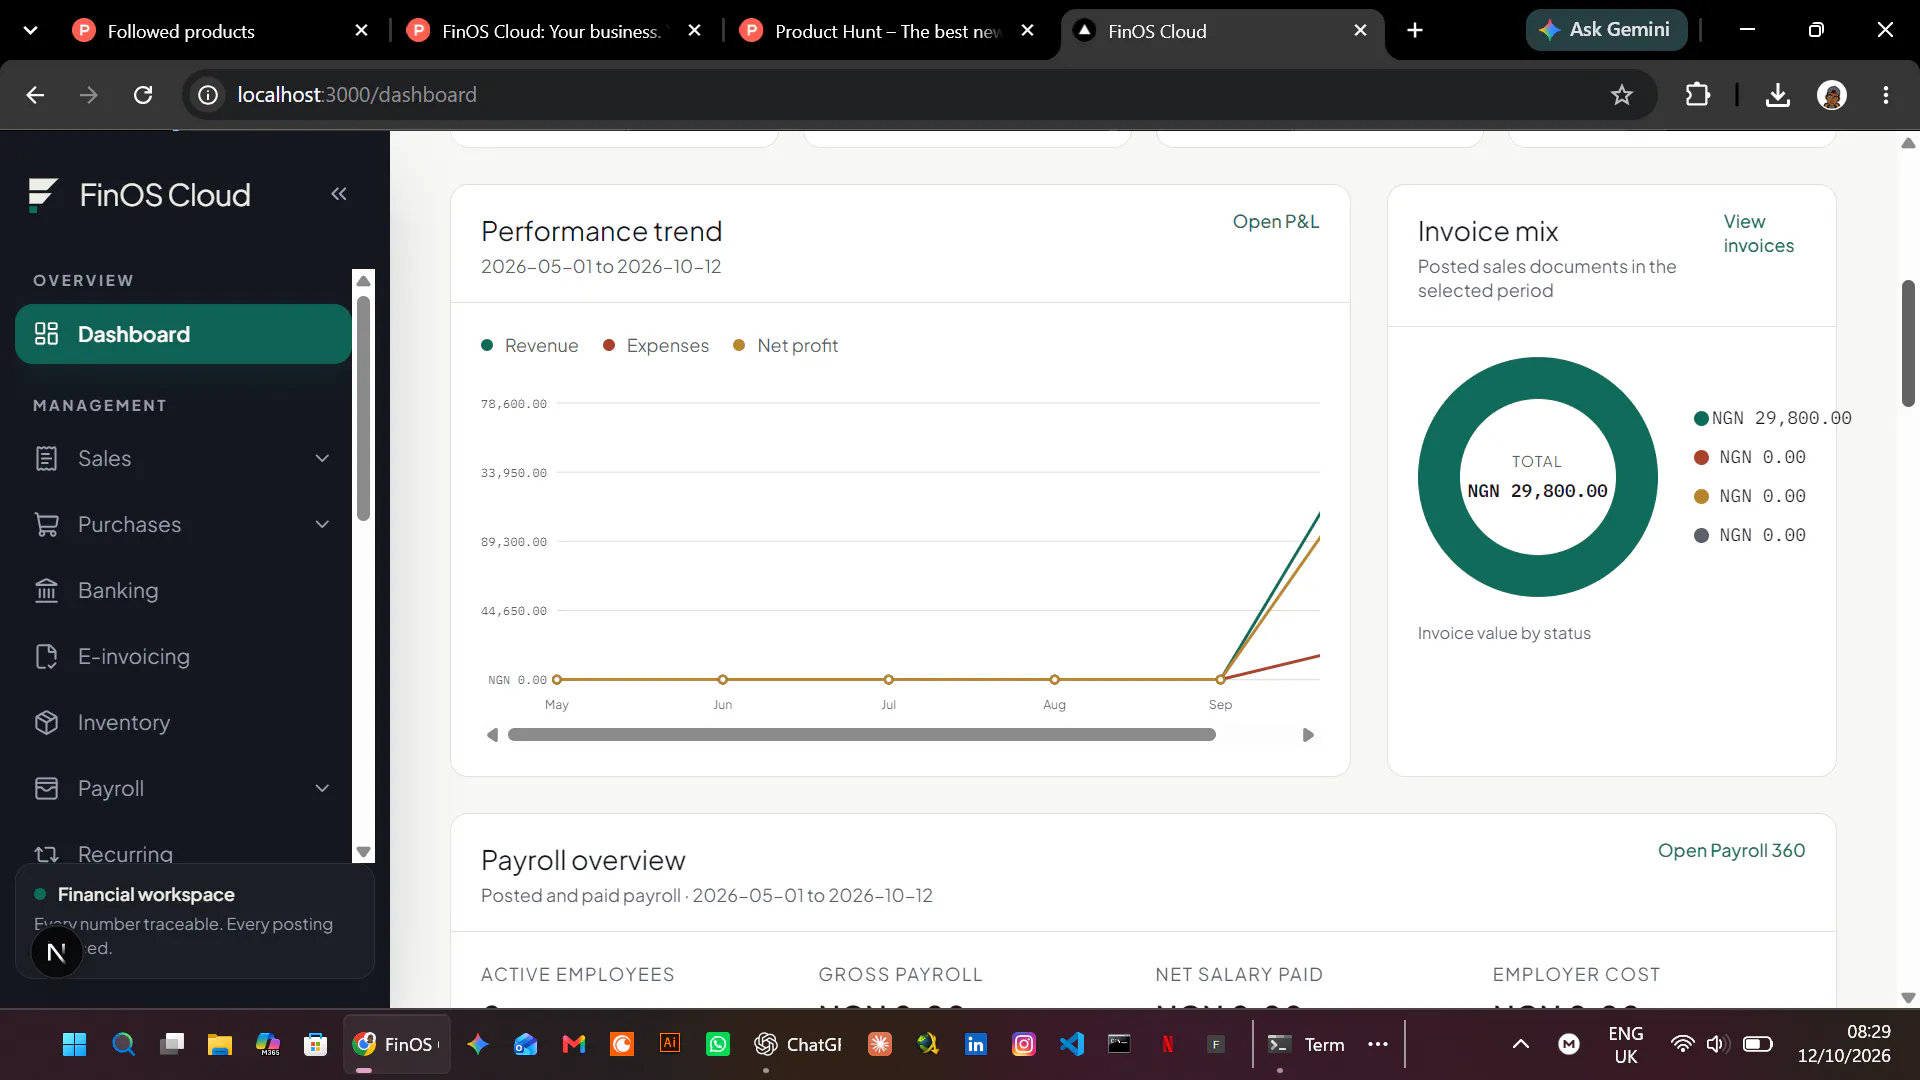Image resolution: width=1920 pixels, height=1080 pixels.
Task: Expand the Sales menu chevron
Action: (322, 458)
